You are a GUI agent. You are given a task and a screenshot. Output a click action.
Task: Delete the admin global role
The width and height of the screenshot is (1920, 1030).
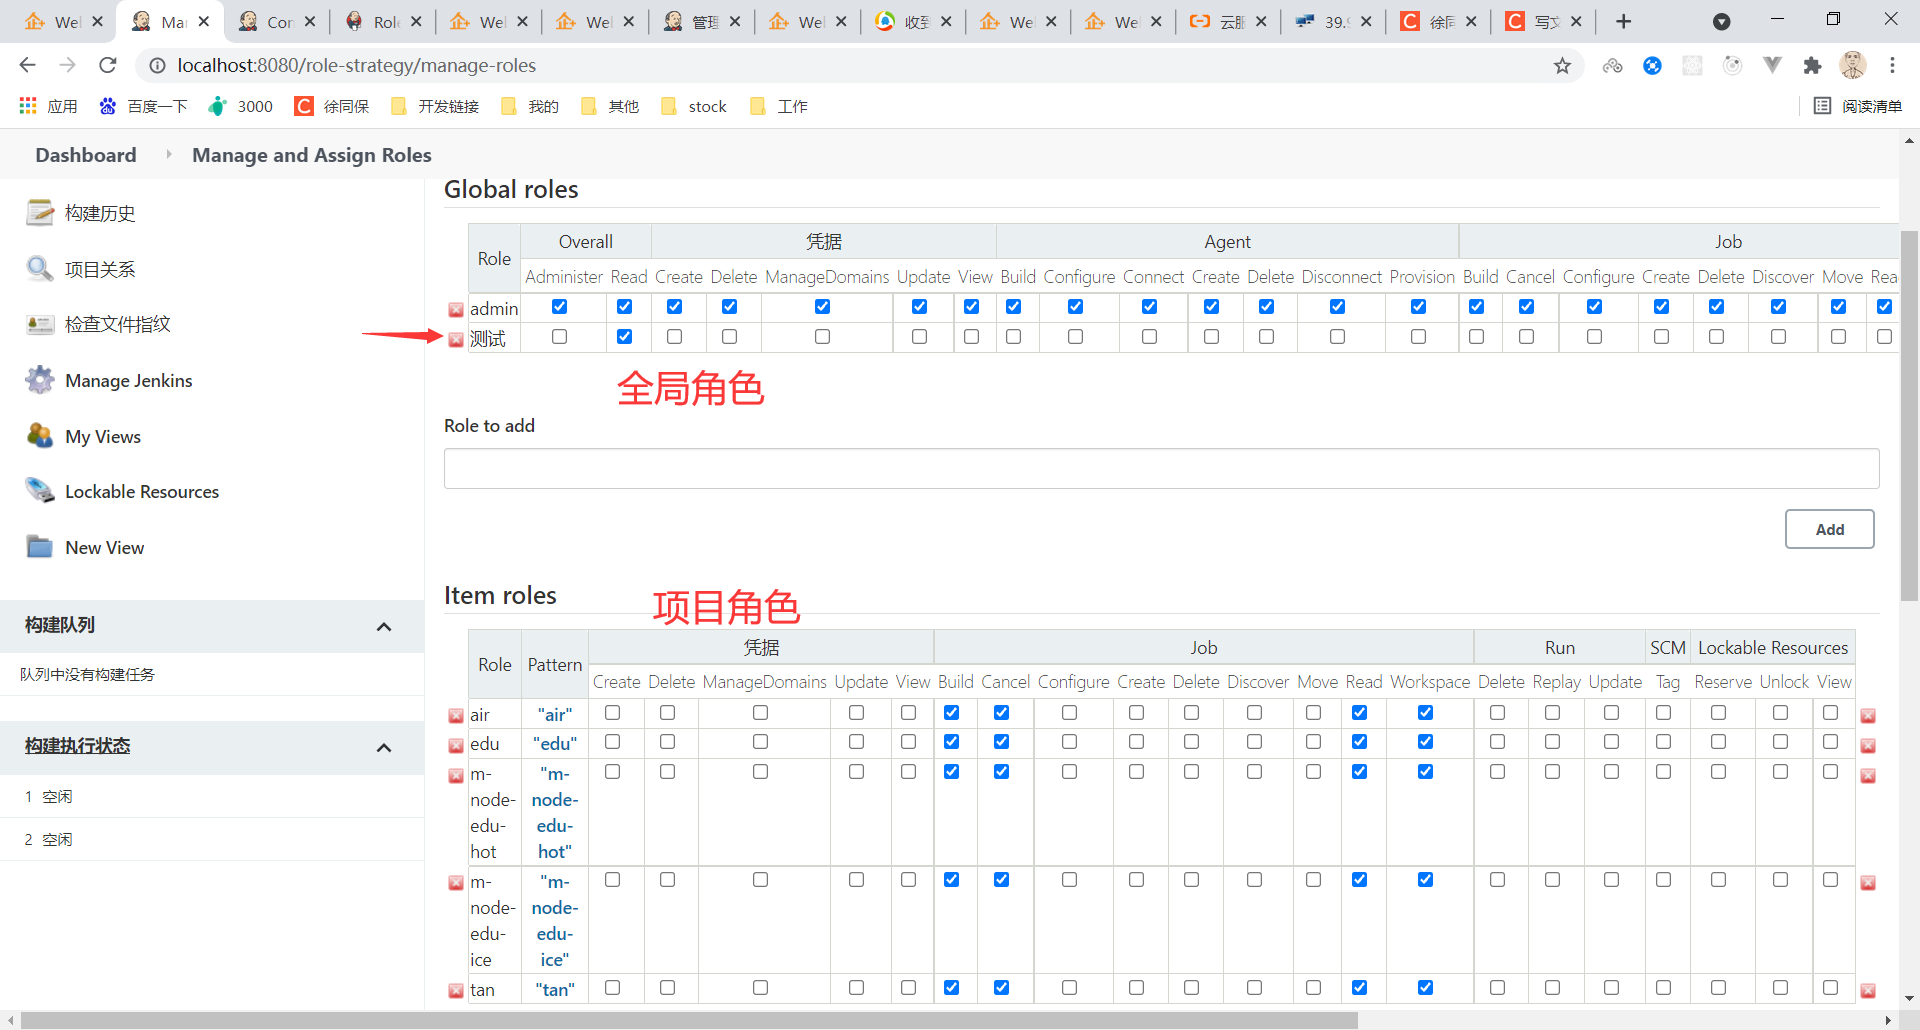pyautogui.click(x=456, y=310)
